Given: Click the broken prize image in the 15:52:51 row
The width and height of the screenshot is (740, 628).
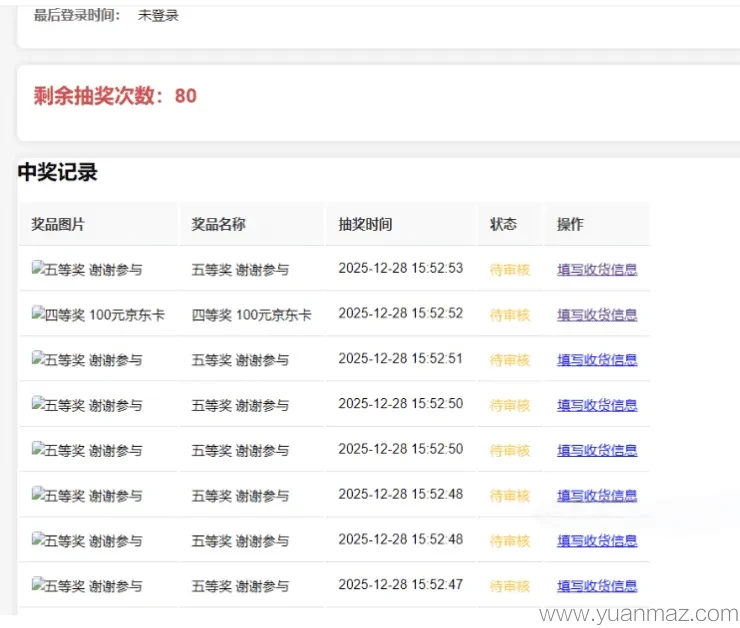Looking at the screenshot, I should tap(87, 360).
